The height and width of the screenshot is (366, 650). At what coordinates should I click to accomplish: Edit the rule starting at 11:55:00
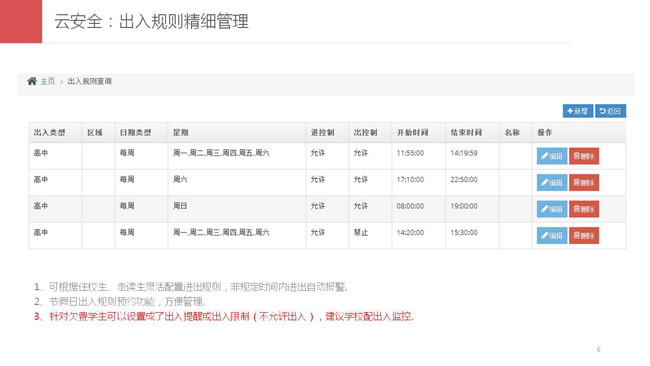click(552, 156)
